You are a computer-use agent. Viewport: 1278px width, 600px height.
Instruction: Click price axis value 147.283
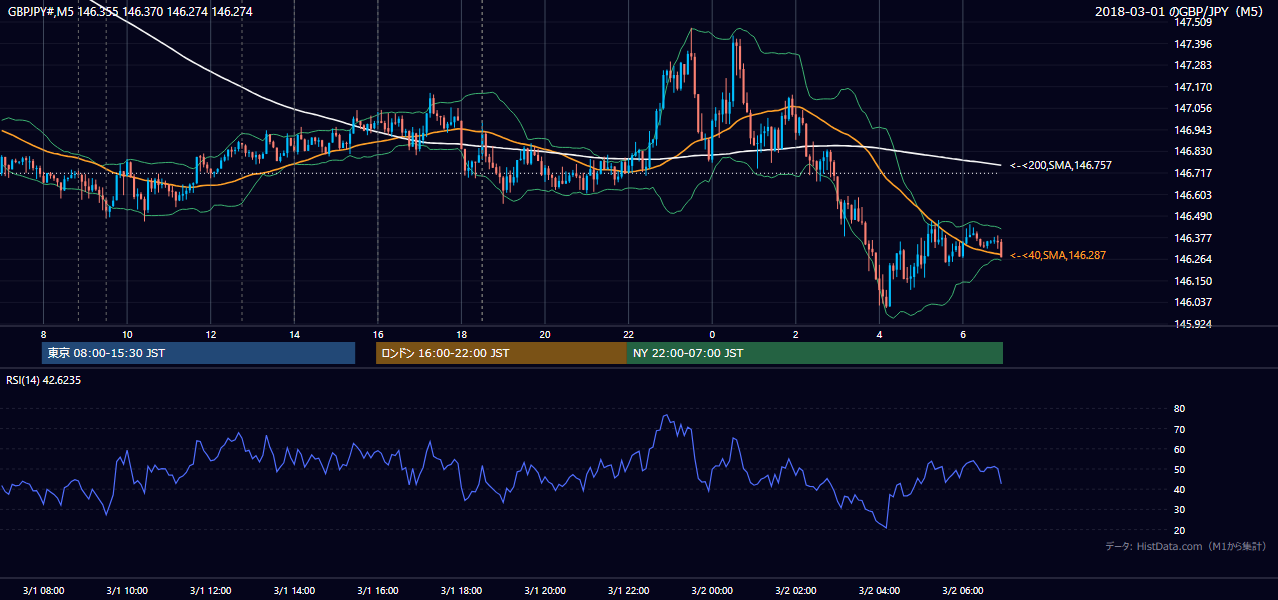click(x=1193, y=65)
